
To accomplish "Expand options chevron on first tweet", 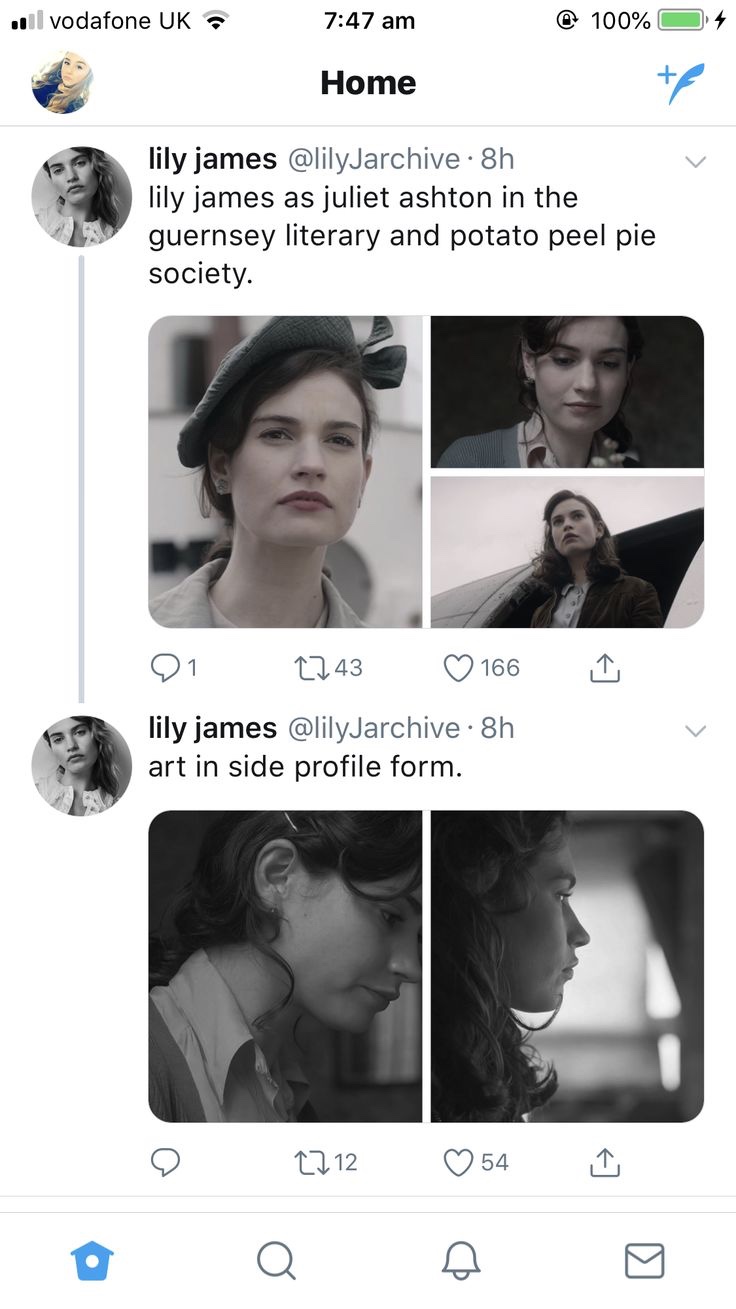I will pos(695,162).
